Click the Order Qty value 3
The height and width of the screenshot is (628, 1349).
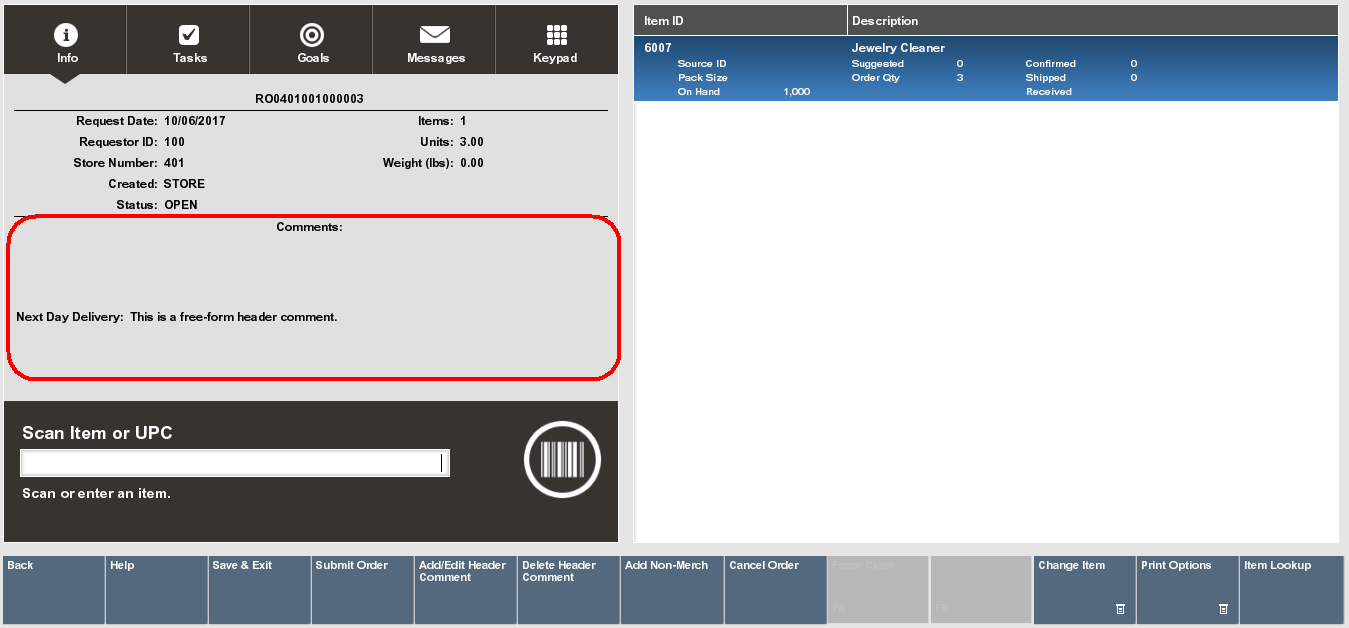(960, 78)
